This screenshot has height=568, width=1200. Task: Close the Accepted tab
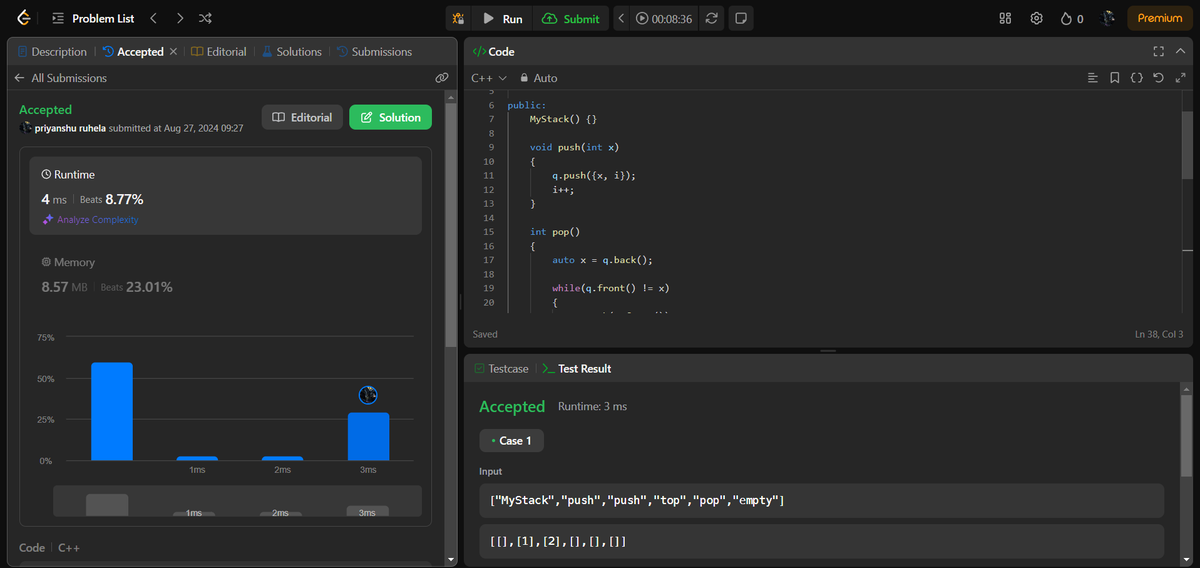173,52
